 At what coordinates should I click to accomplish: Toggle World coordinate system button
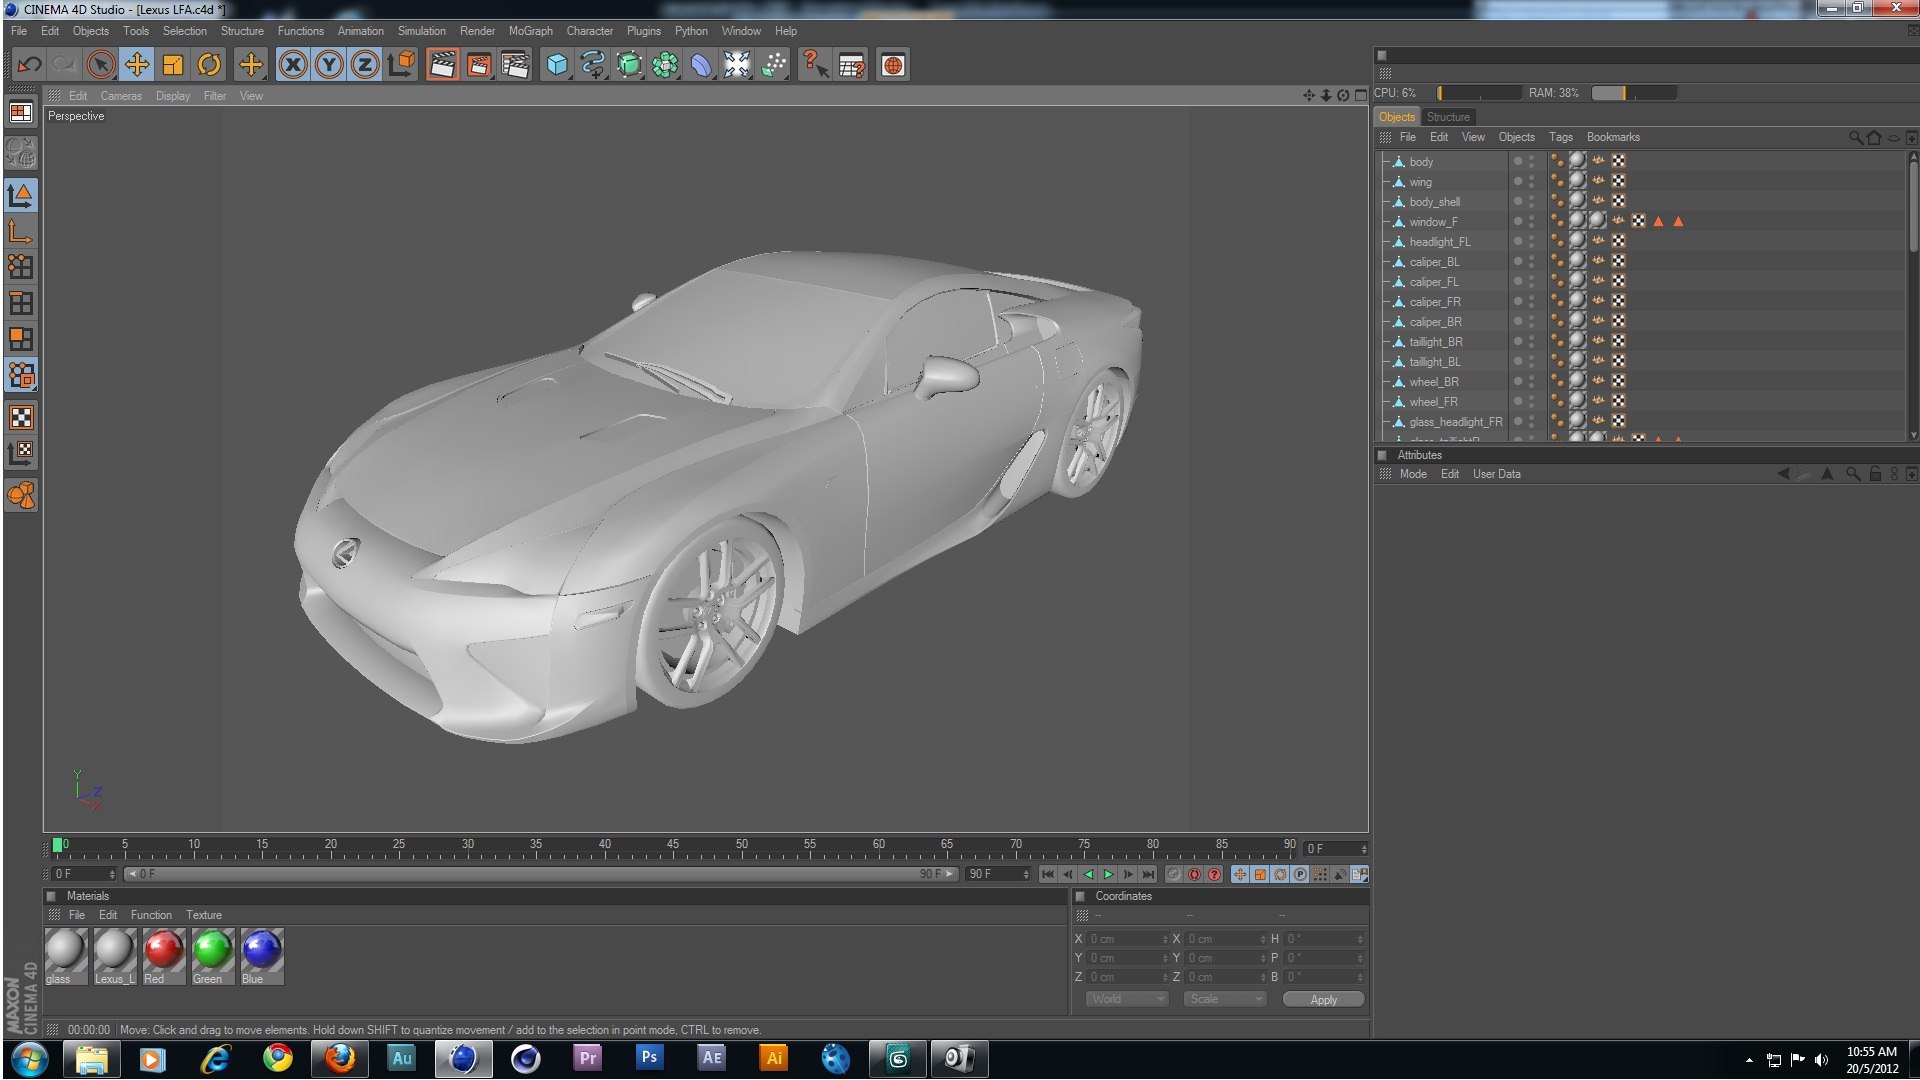coord(402,65)
